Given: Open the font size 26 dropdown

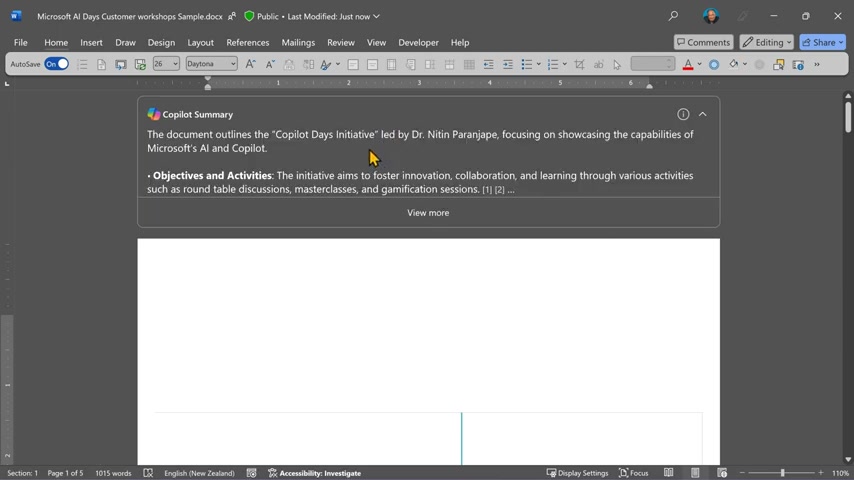Looking at the screenshot, I should click(175, 64).
